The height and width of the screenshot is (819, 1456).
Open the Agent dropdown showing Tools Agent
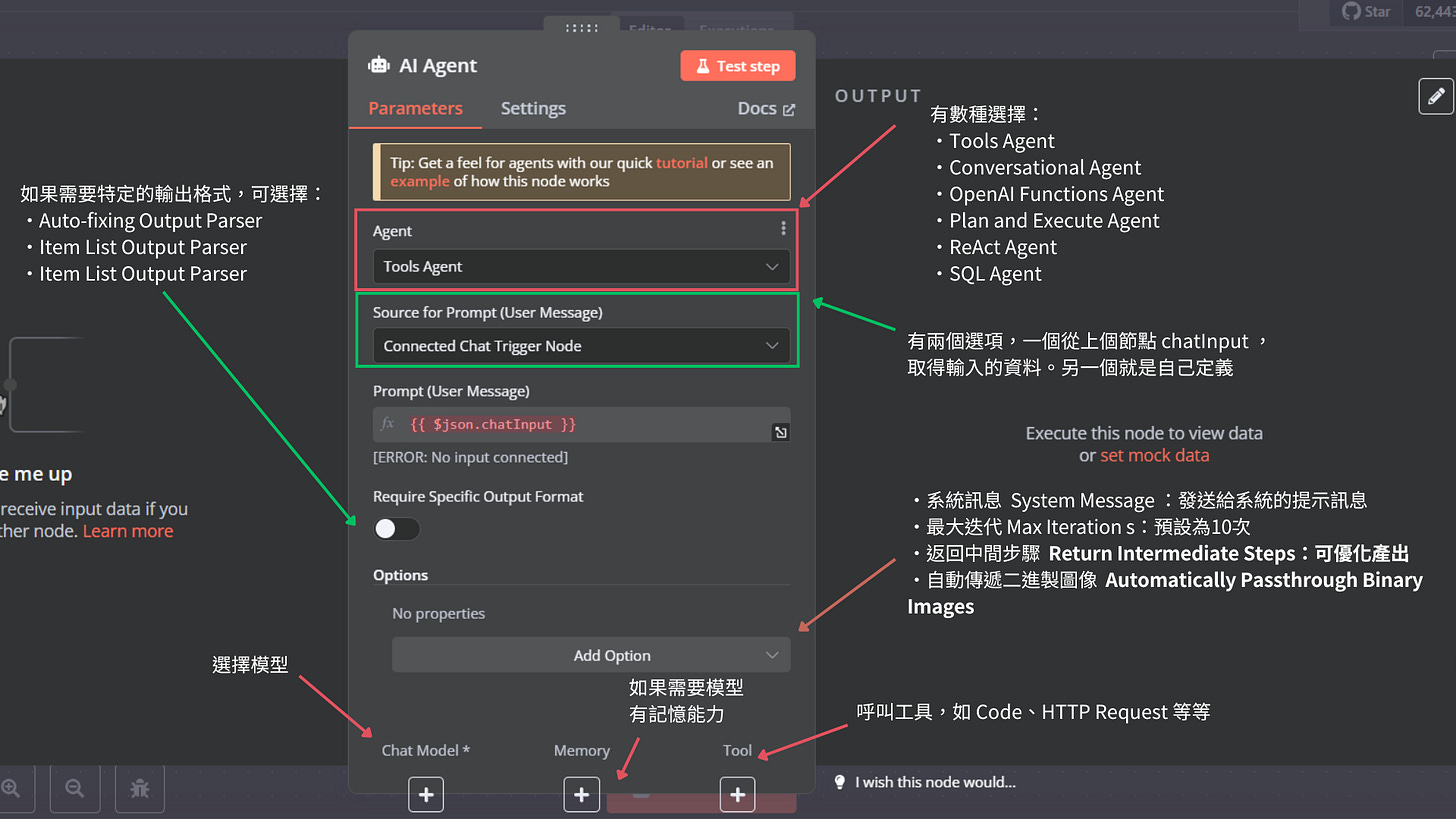[x=581, y=266]
